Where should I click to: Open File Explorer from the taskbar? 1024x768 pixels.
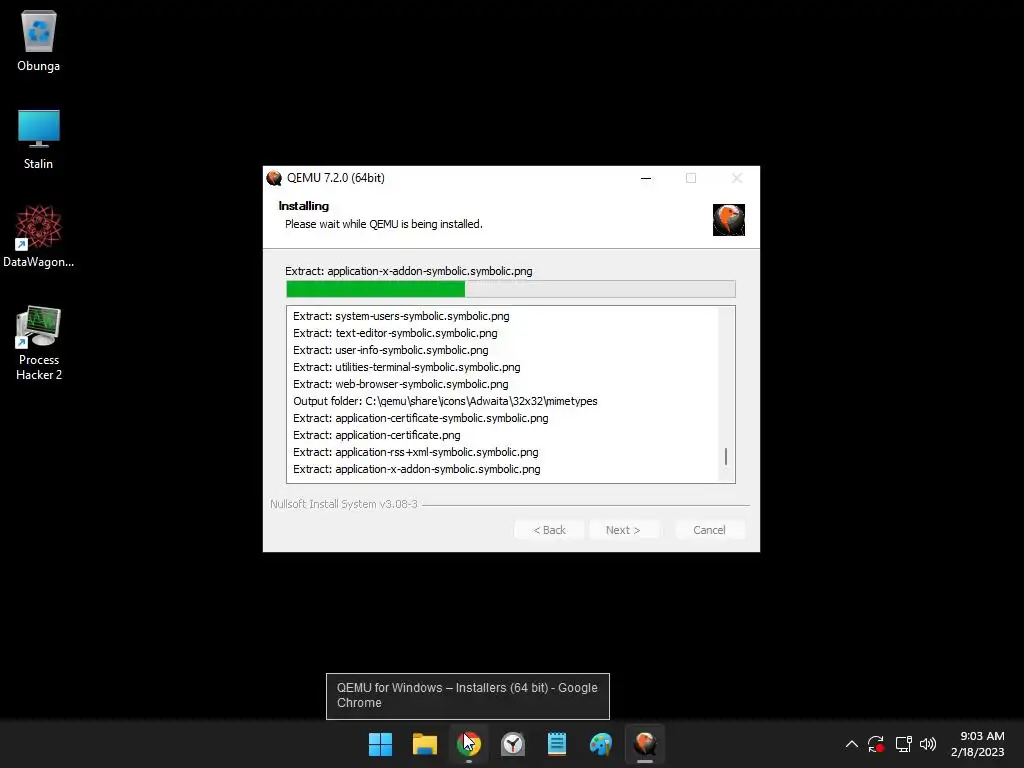[x=424, y=744]
